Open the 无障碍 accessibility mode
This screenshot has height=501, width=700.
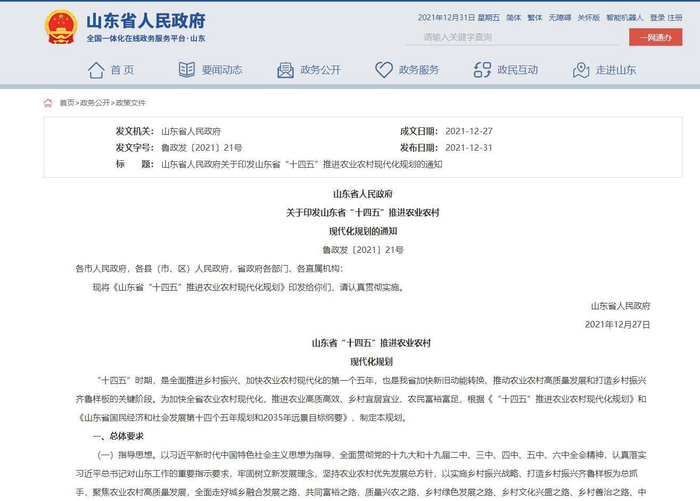click(560, 17)
